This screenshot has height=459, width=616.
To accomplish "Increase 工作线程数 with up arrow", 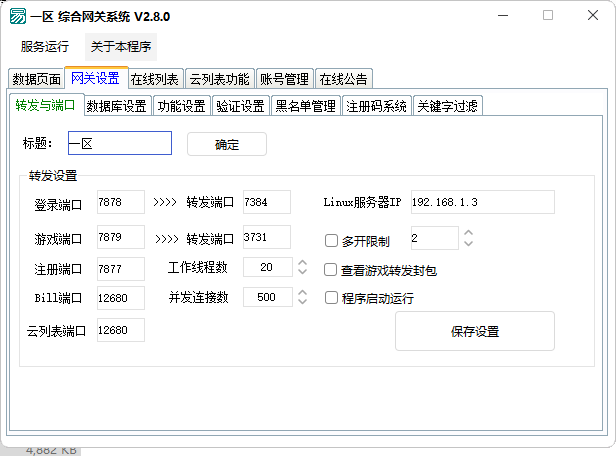I will click(x=302, y=263).
